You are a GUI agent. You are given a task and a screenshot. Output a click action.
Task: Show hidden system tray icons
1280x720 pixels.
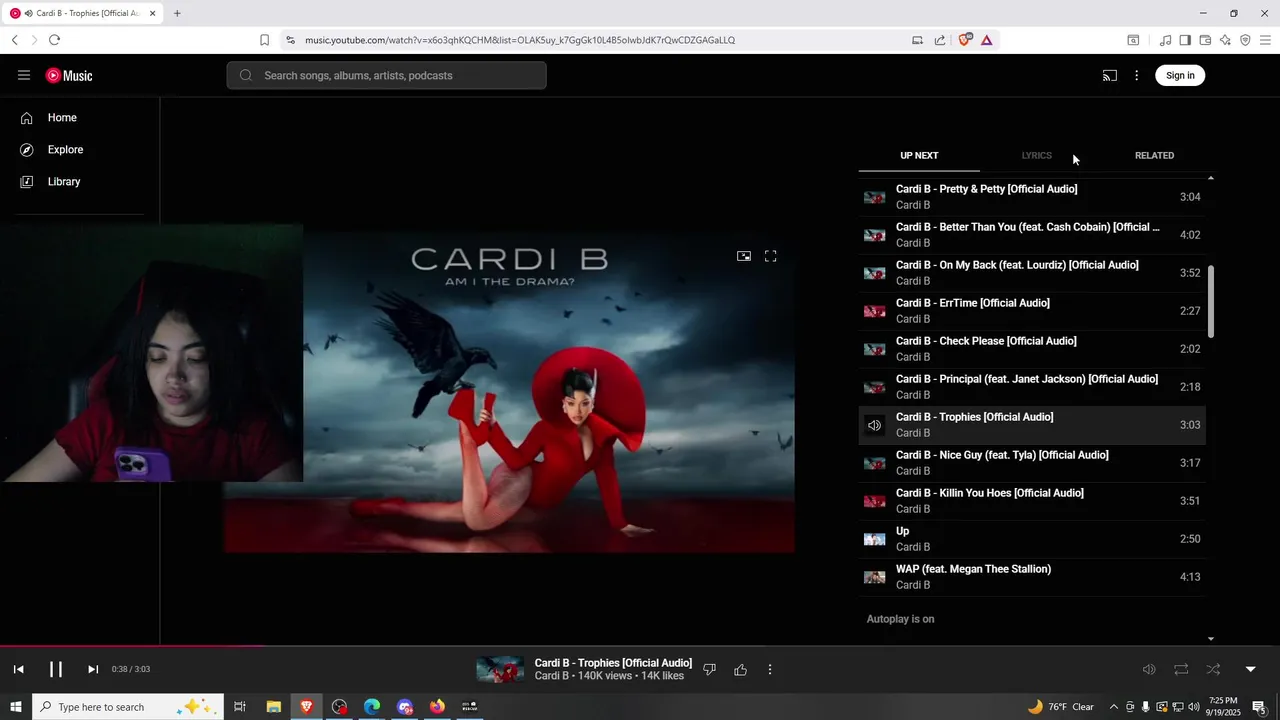(1113, 707)
